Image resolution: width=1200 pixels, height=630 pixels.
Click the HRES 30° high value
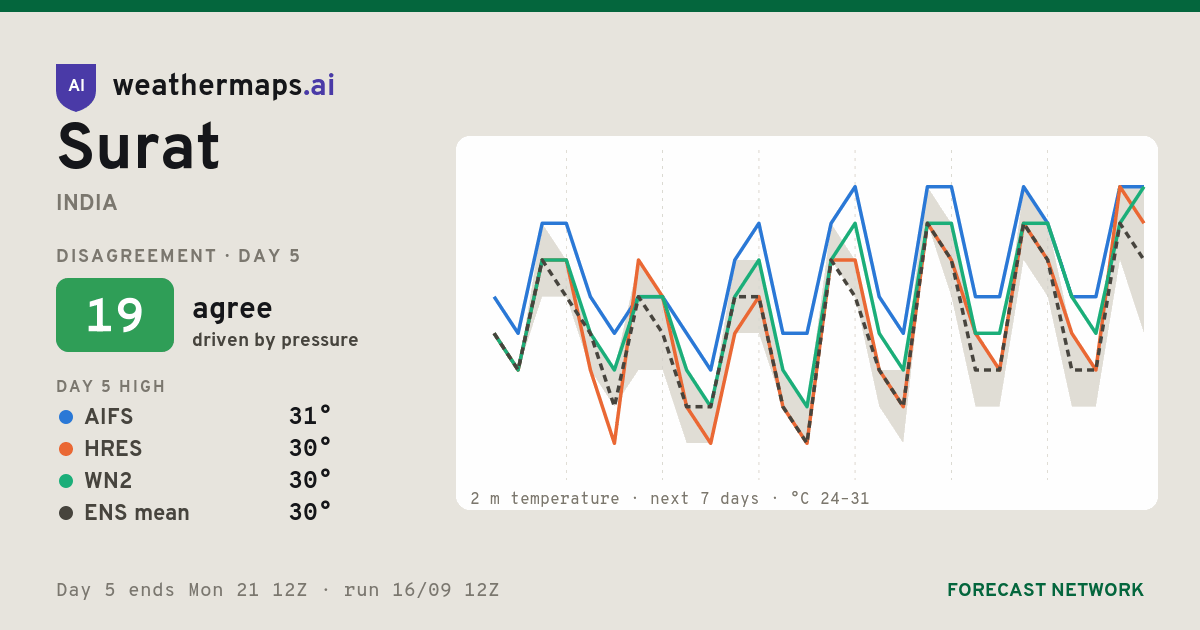[x=310, y=448]
